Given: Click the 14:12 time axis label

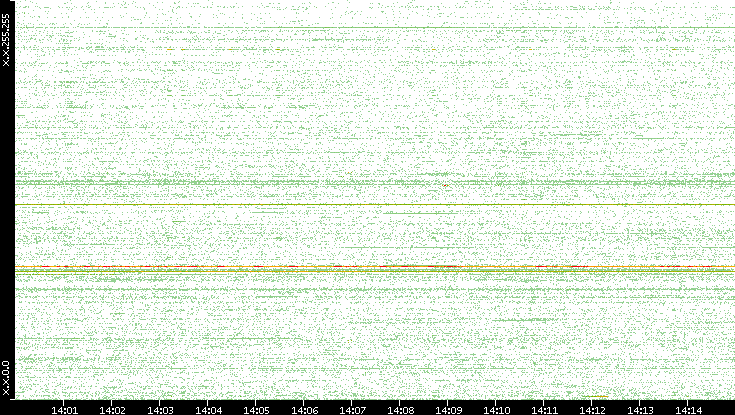Looking at the screenshot, I should [592, 411].
